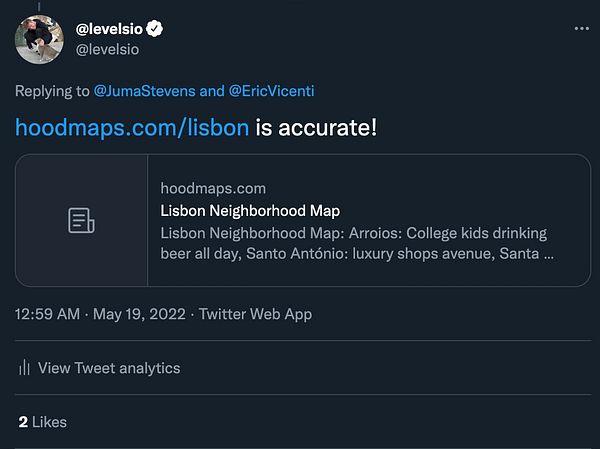Click the Twitter Web App source label

click(x=255, y=314)
